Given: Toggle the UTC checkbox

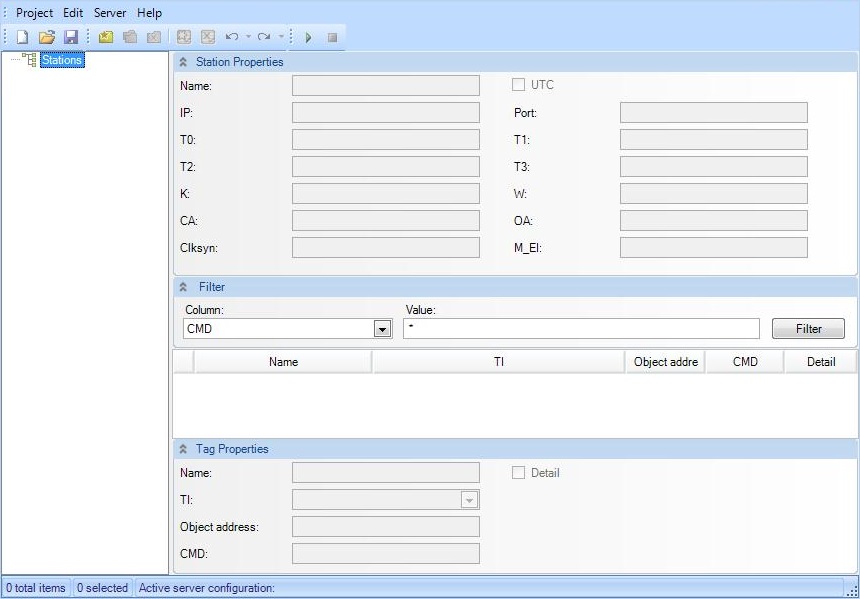Looking at the screenshot, I should [x=519, y=85].
